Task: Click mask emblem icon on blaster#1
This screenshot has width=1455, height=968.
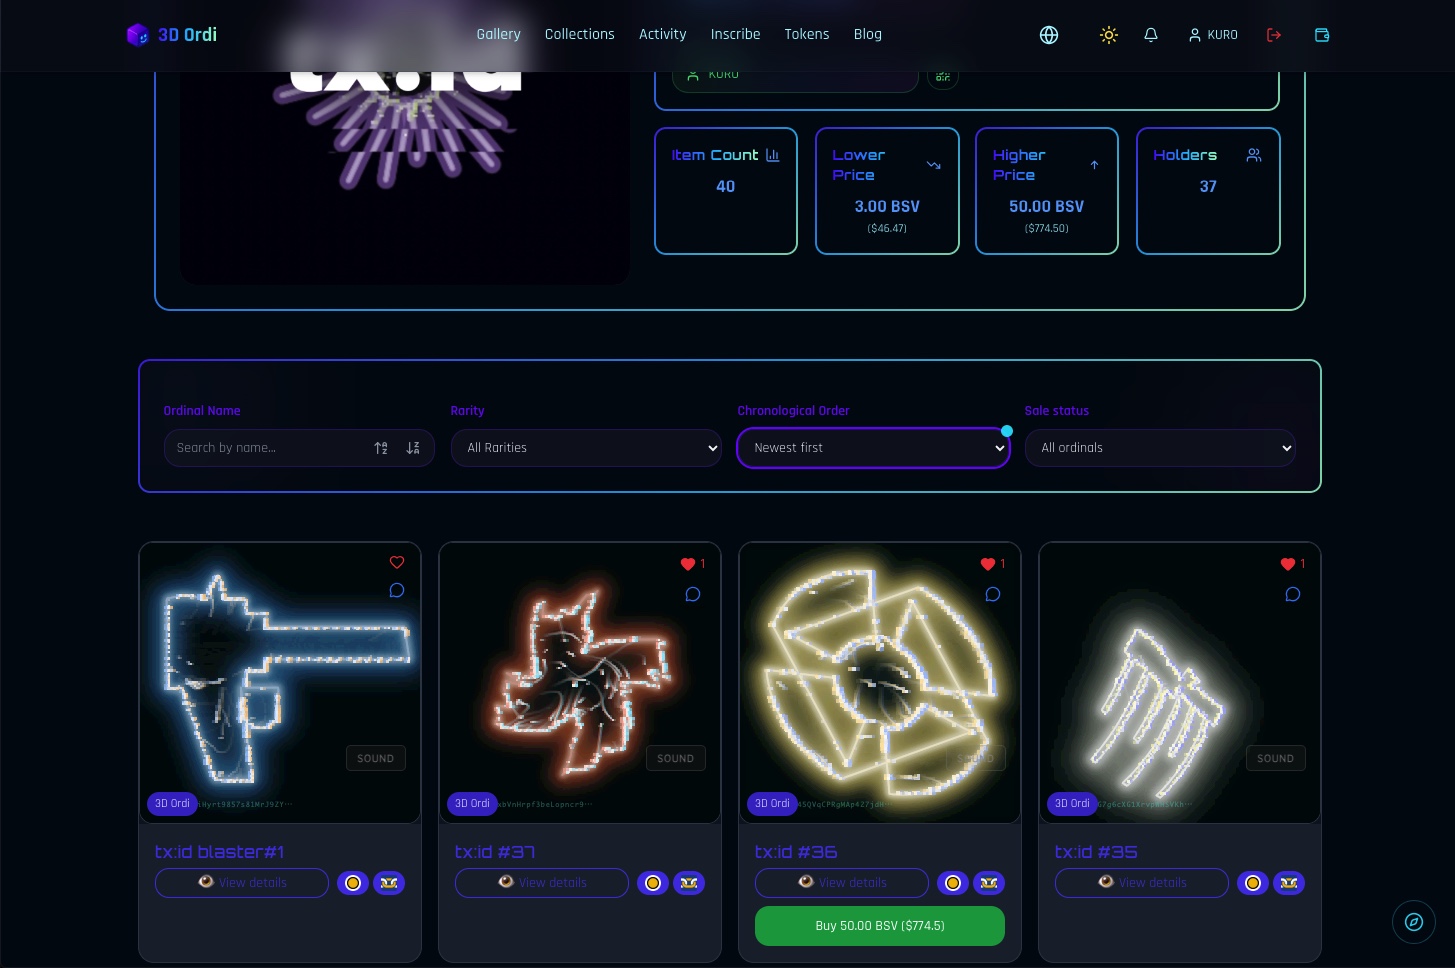Action: (389, 883)
